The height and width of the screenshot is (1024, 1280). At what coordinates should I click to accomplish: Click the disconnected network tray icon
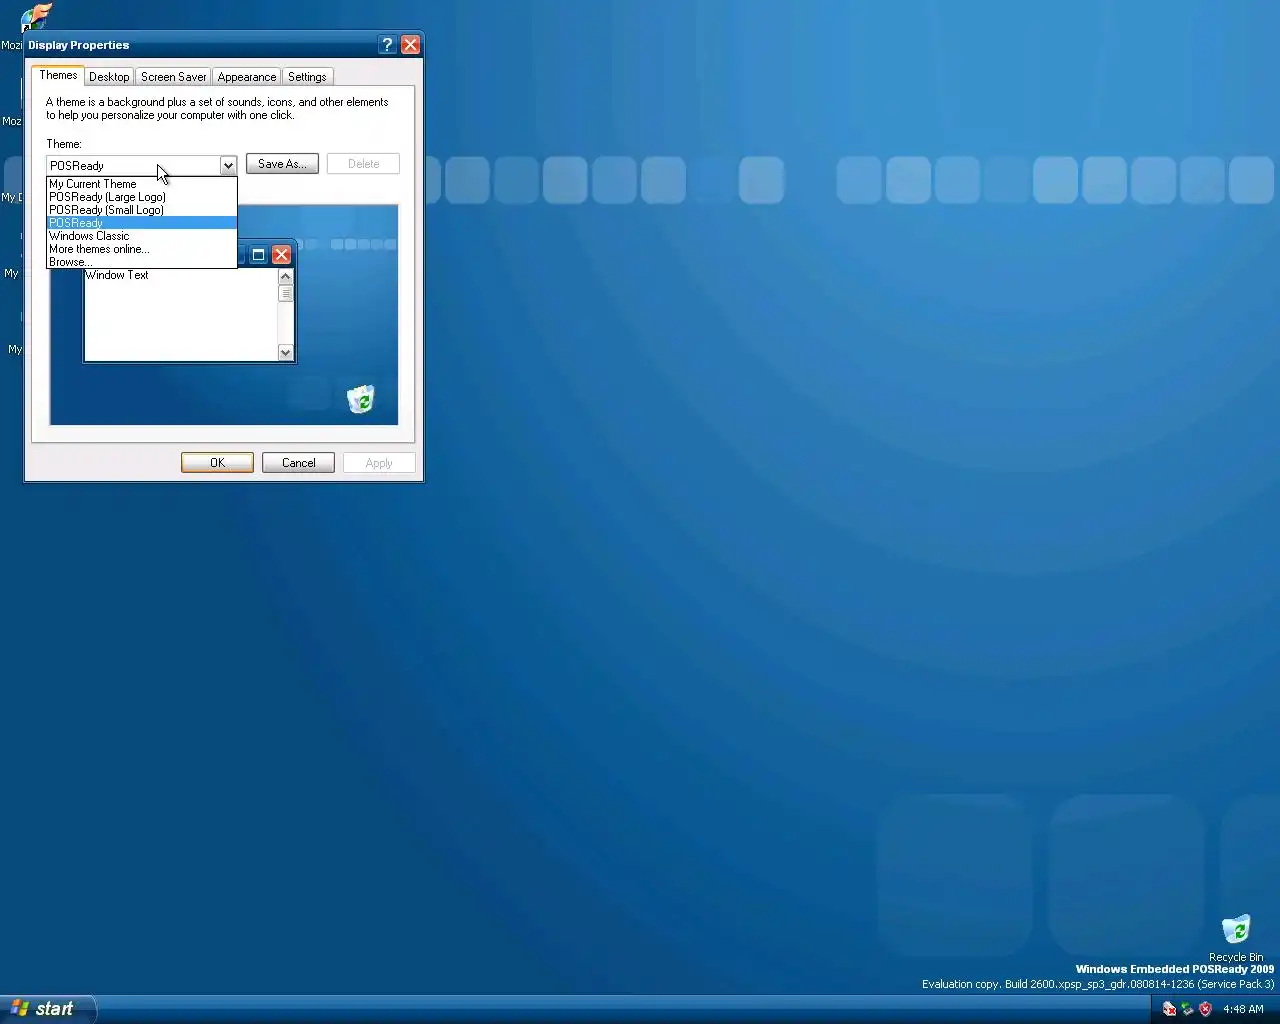pos(1169,1009)
